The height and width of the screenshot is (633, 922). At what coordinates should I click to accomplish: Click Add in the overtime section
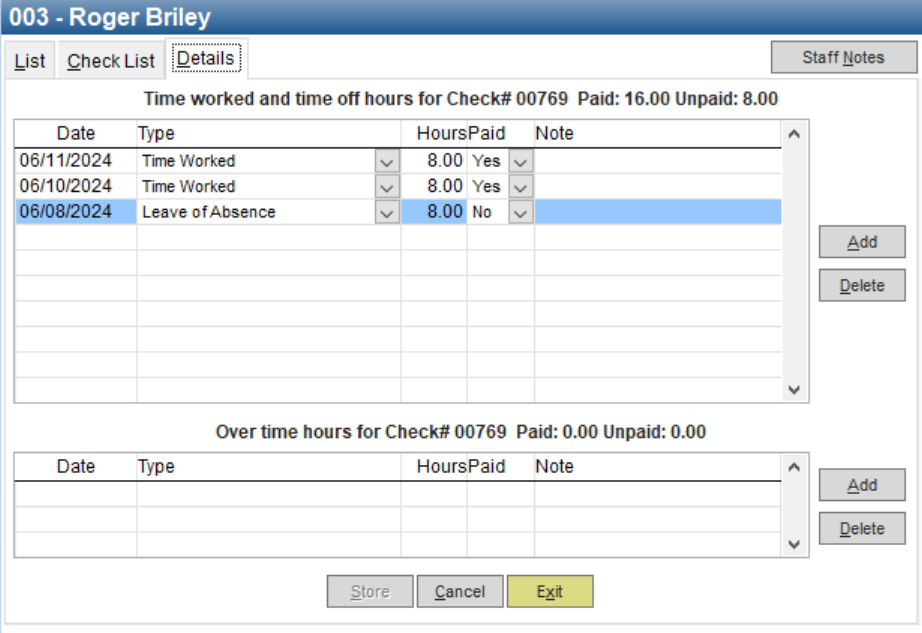861,485
